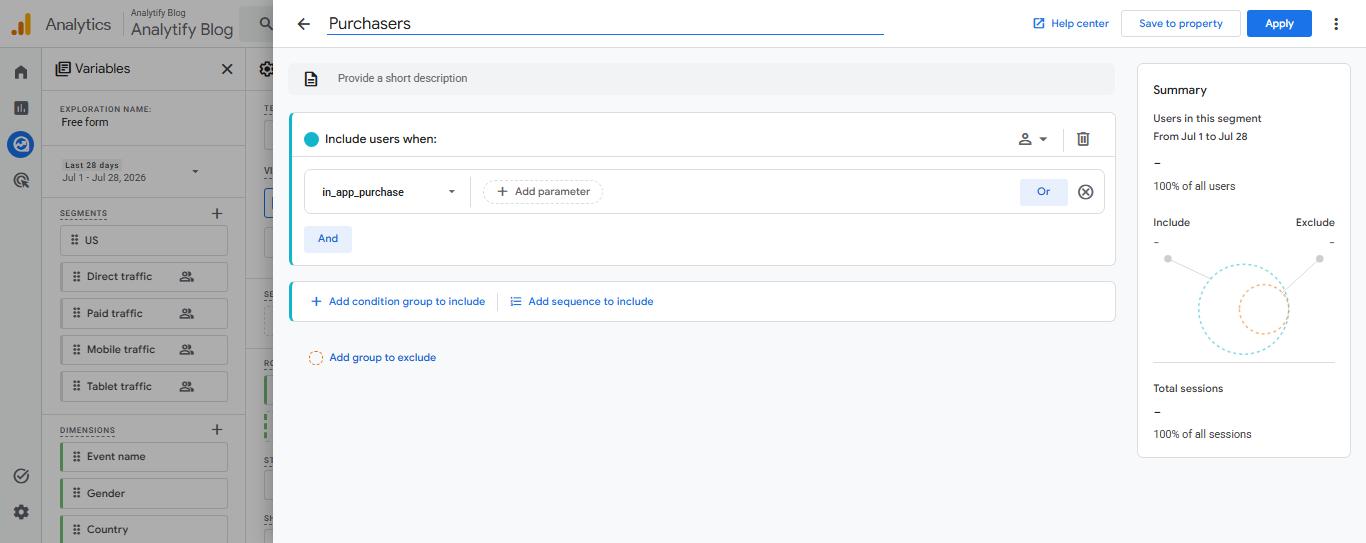Select the Mobile traffic segment
Screen dimensions: 1366x543
[x=144, y=350]
